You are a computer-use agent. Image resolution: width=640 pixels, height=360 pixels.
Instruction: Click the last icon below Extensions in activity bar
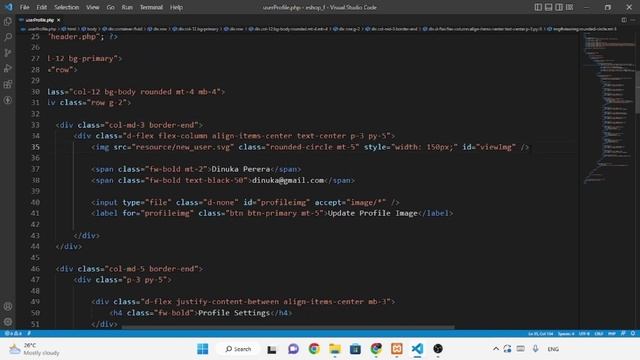click(8, 100)
